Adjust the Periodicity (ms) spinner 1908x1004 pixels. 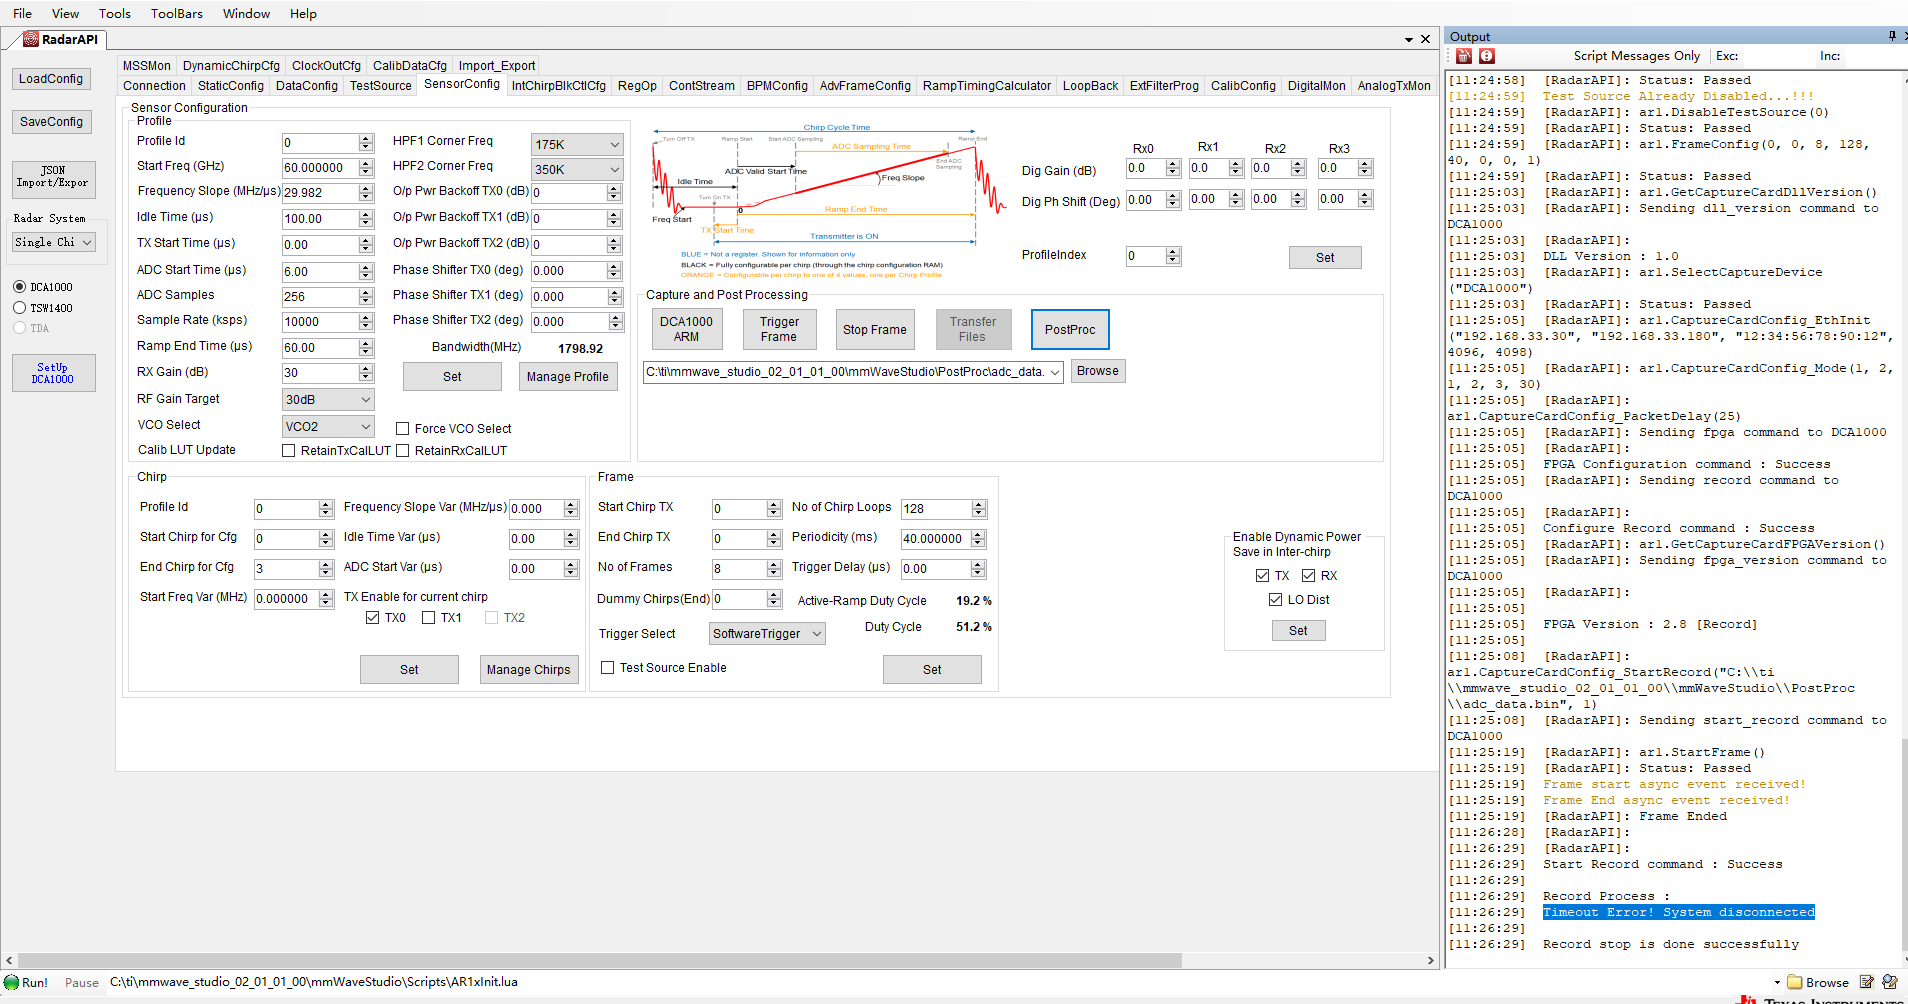[x=979, y=539]
